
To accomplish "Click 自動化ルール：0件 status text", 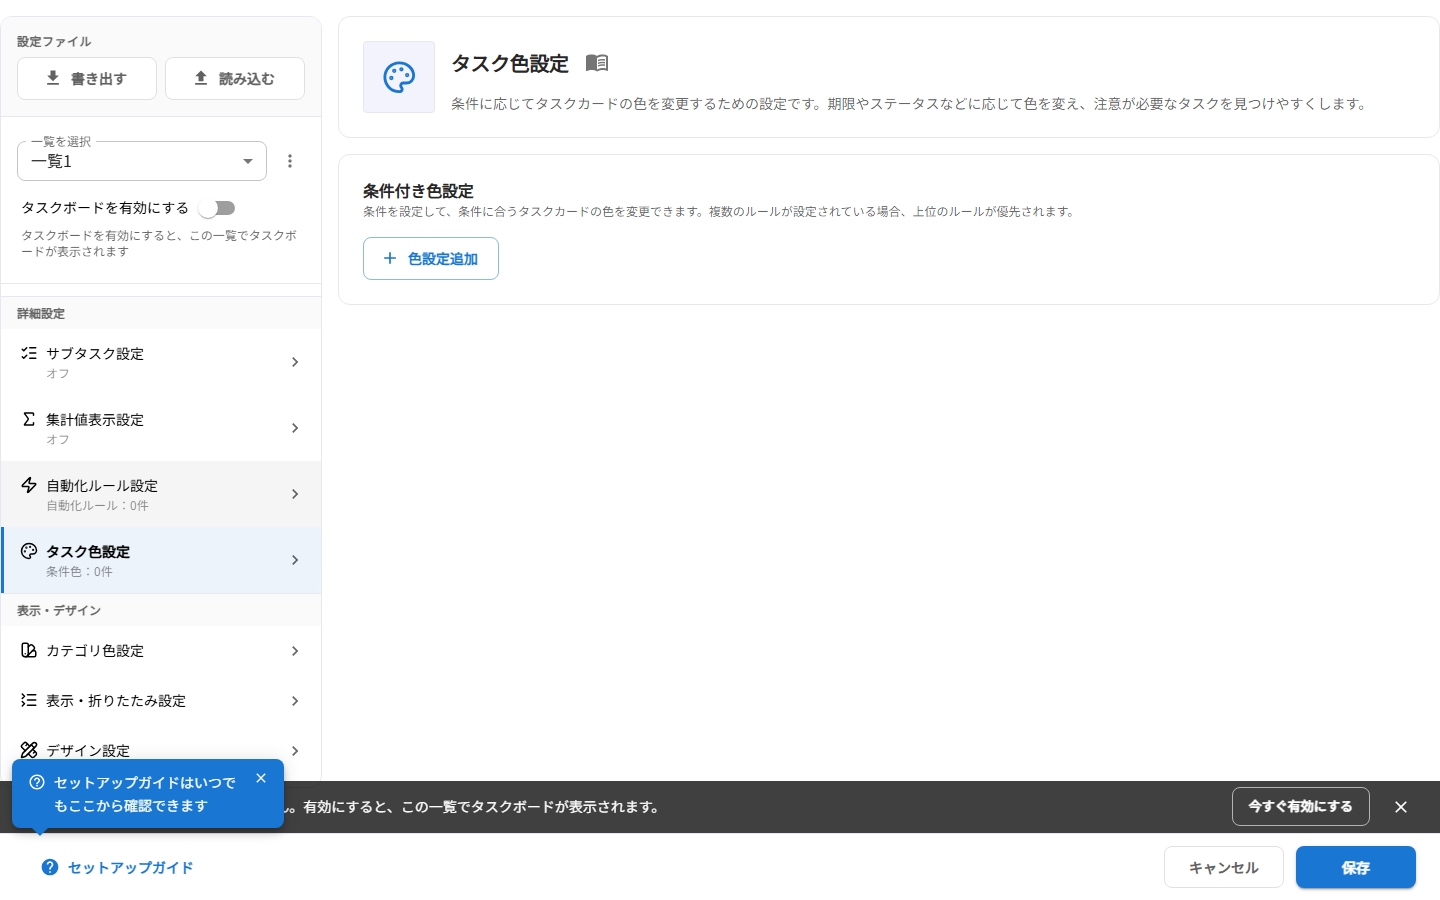I will pyautogui.click(x=97, y=506).
